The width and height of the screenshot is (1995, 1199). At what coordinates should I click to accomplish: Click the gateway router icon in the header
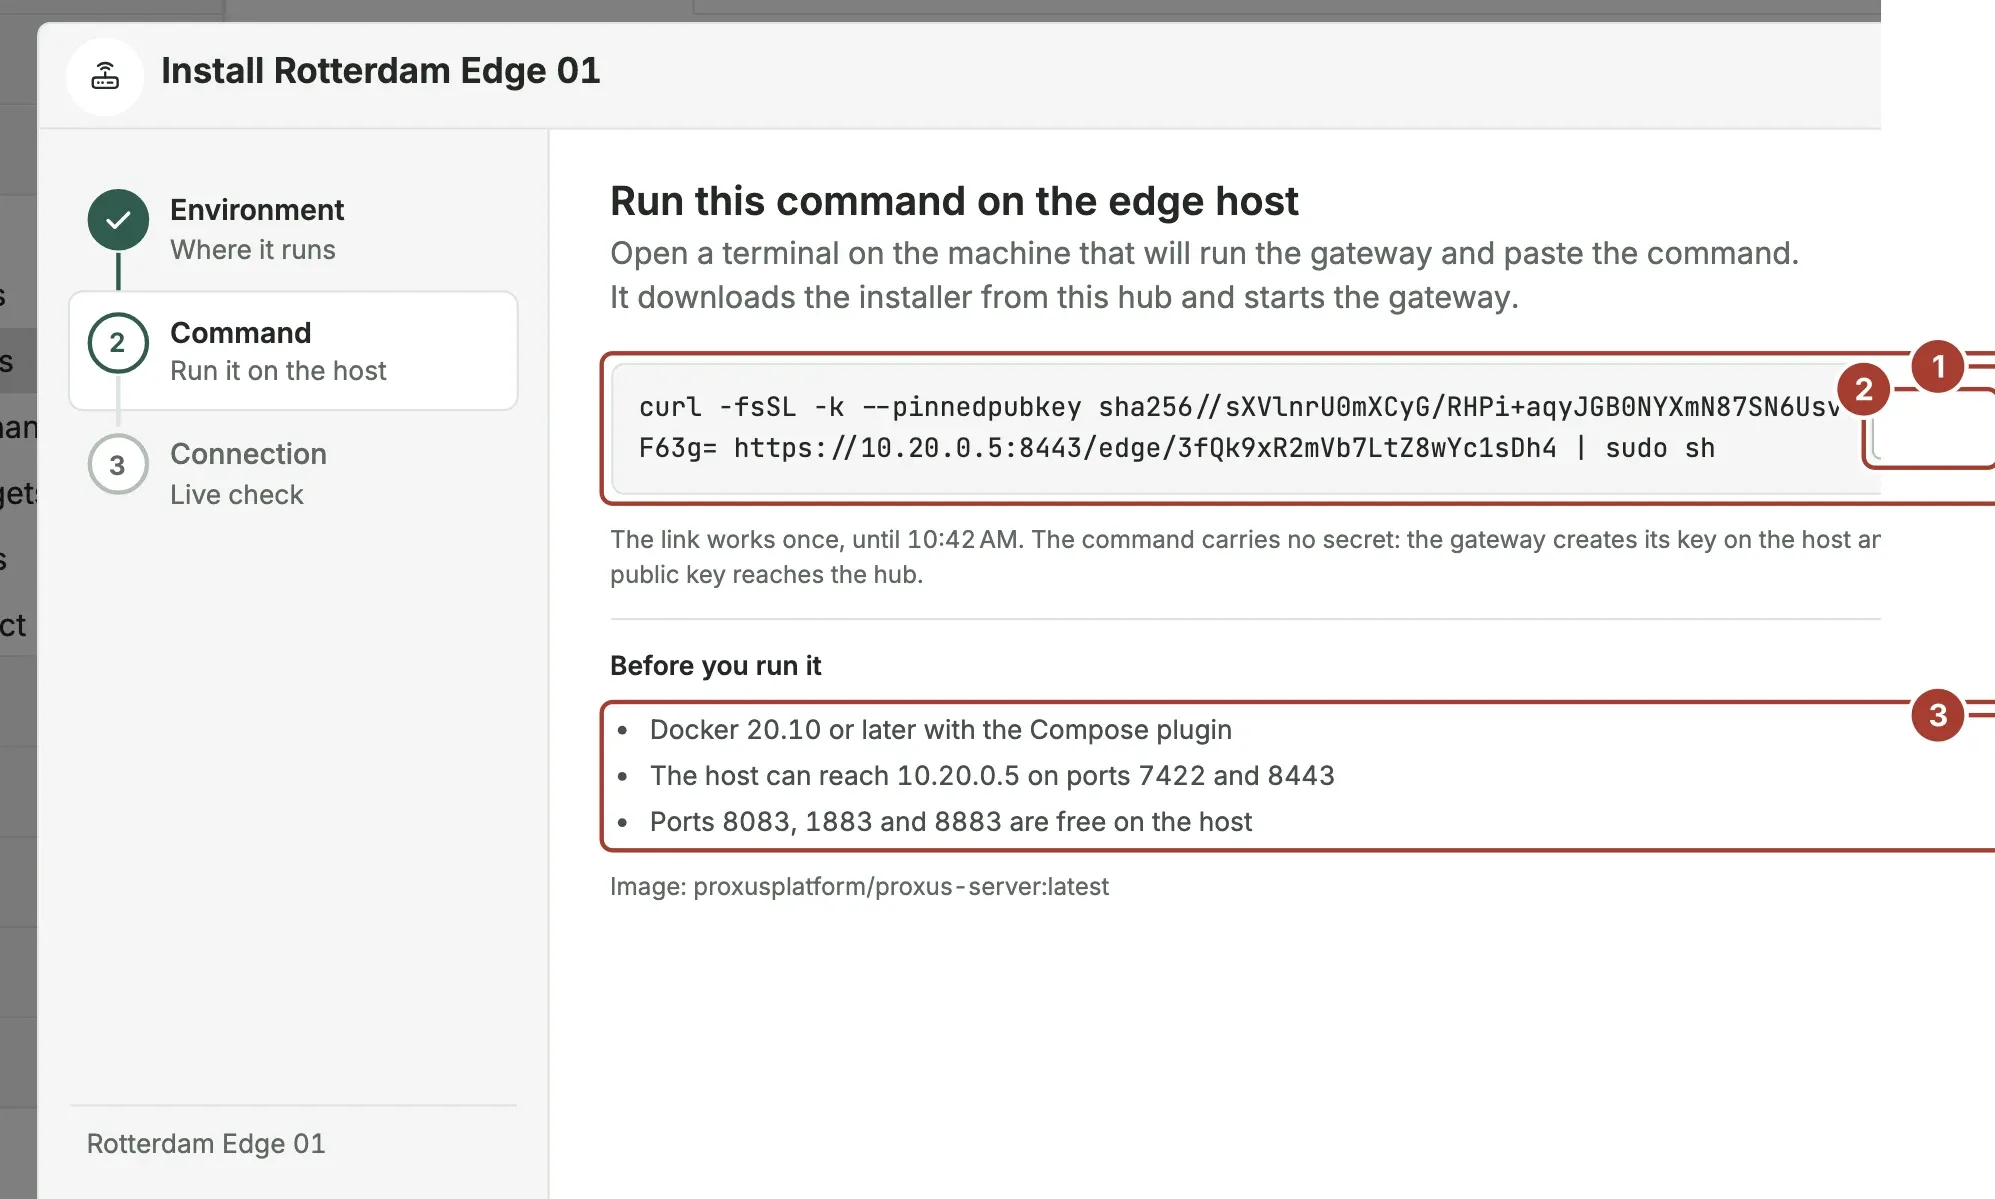point(105,76)
